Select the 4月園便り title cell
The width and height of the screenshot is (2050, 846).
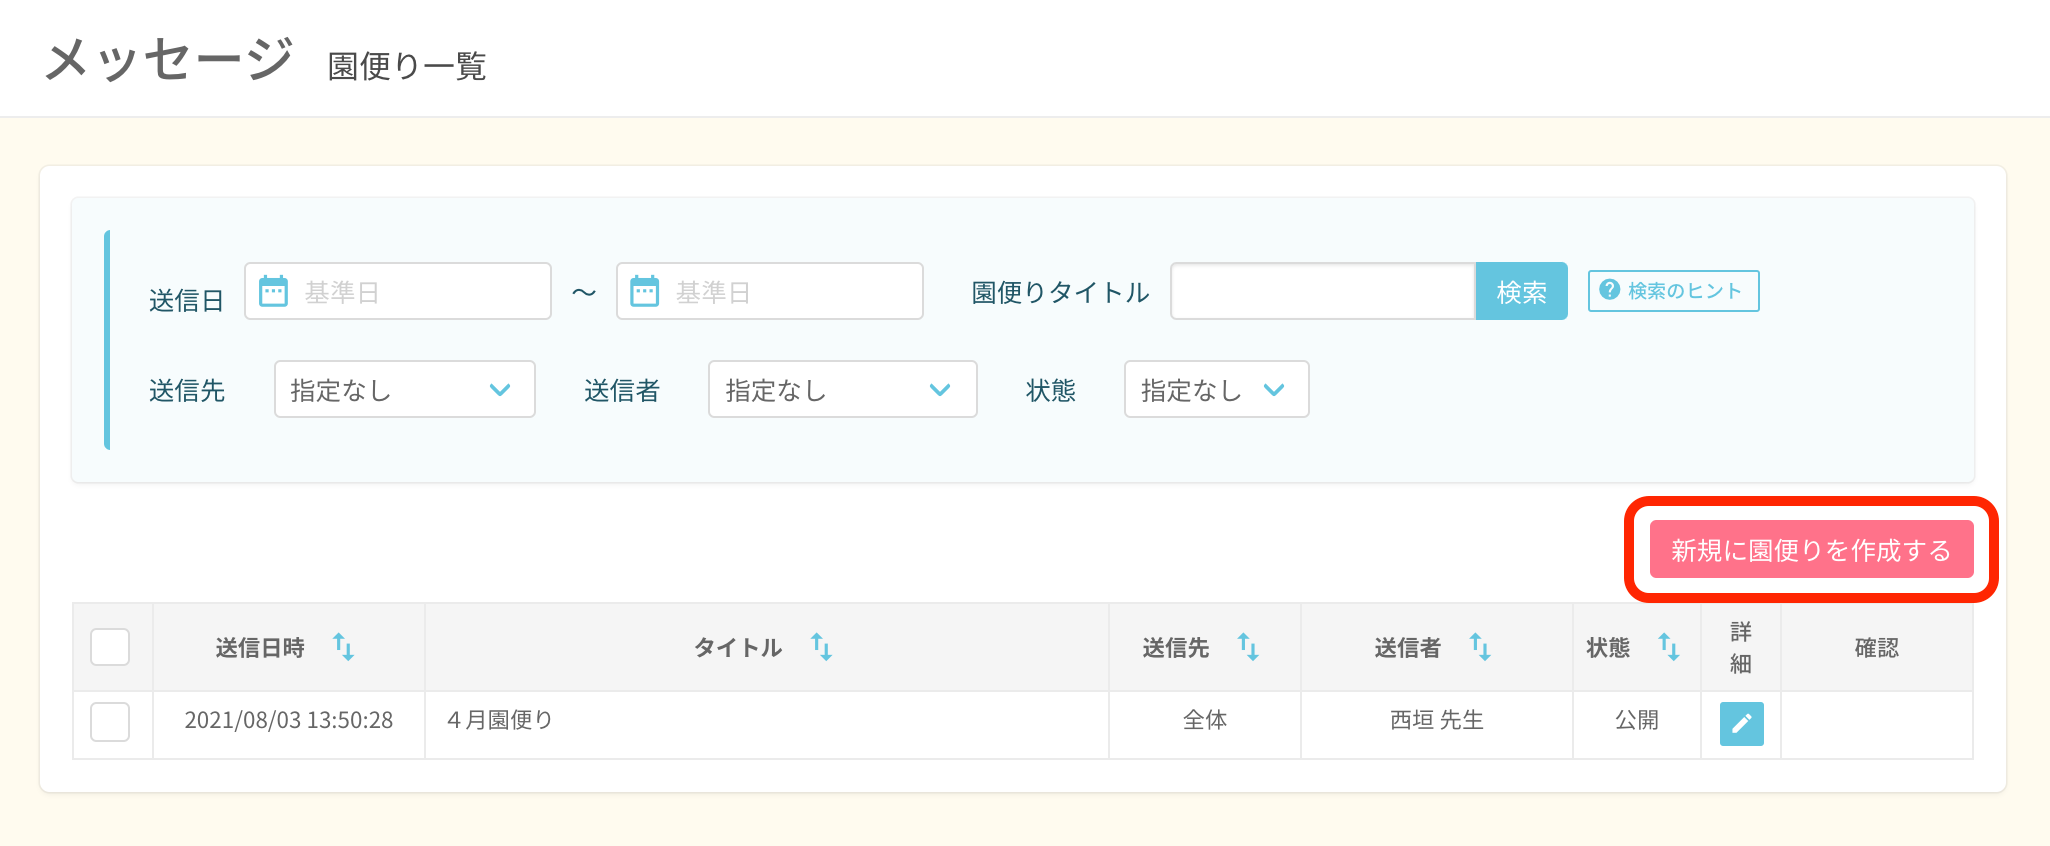(767, 725)
